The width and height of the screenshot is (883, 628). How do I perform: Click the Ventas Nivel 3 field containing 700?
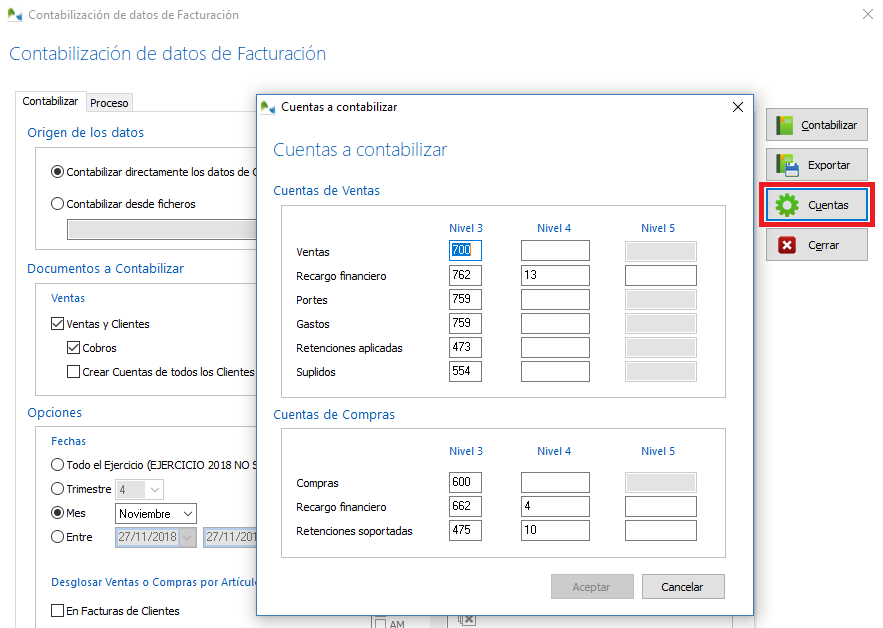465,250
